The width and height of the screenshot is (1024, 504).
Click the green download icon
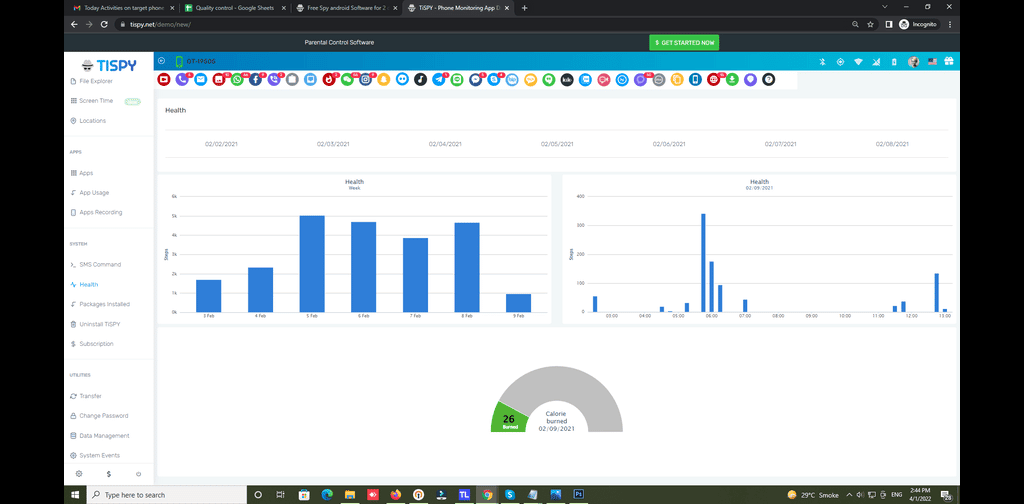click(x=731, y=80)
